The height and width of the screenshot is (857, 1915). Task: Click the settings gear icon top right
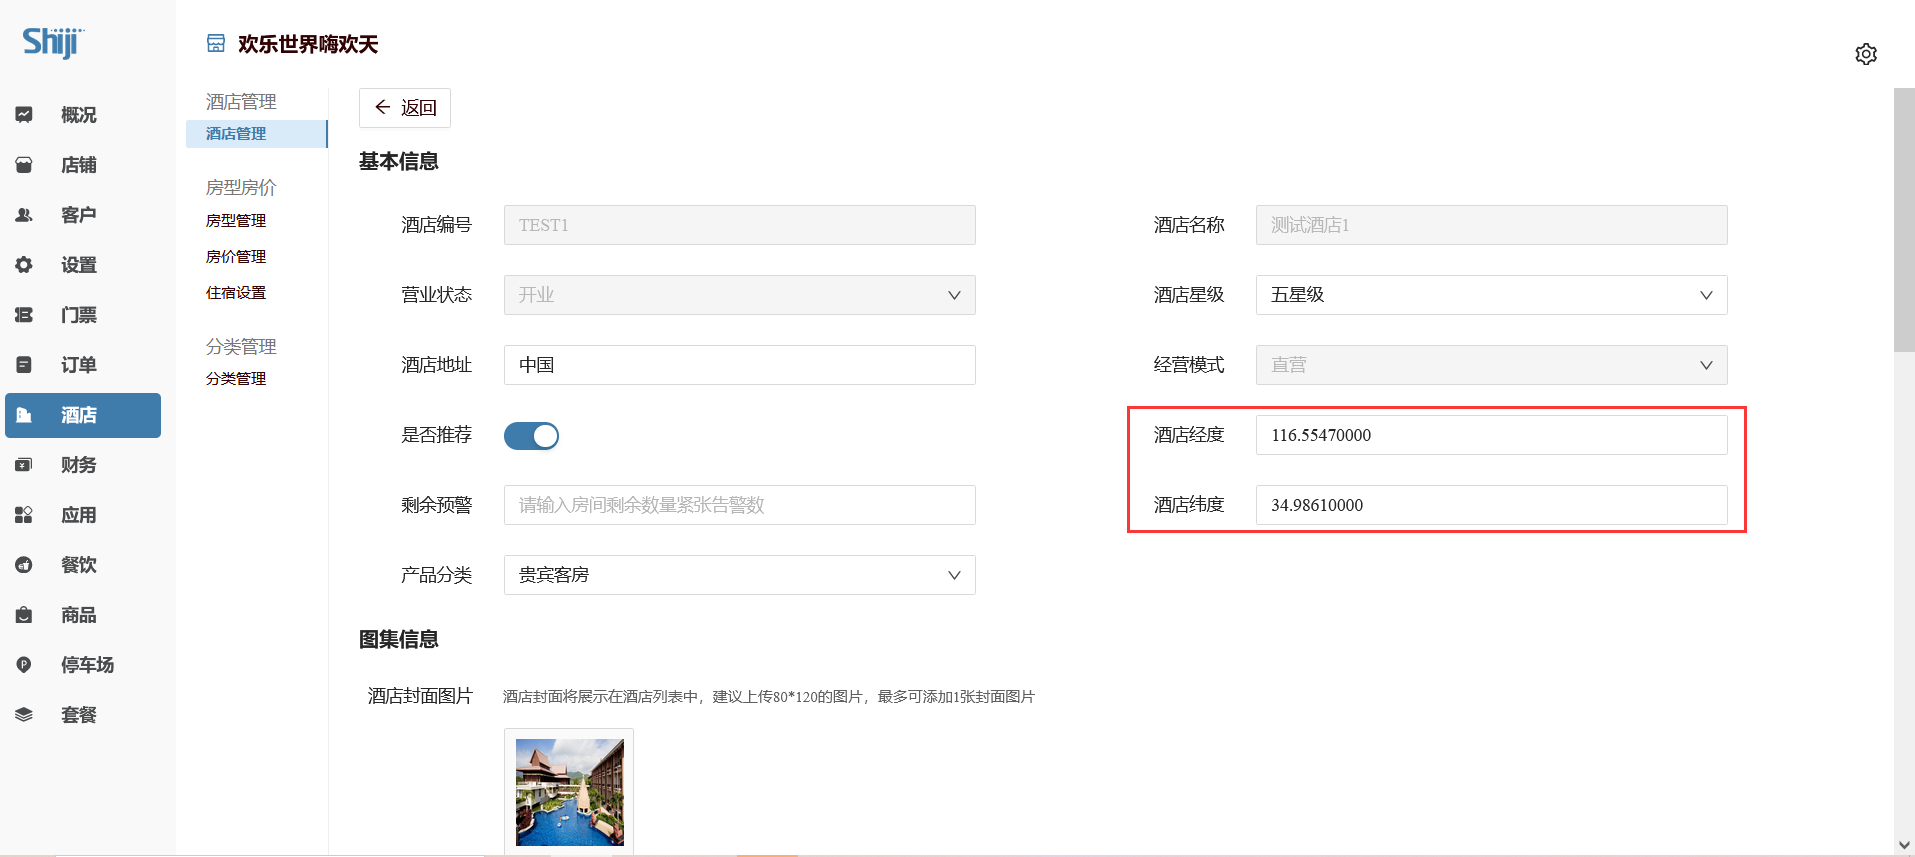(x=1865, y=54)
